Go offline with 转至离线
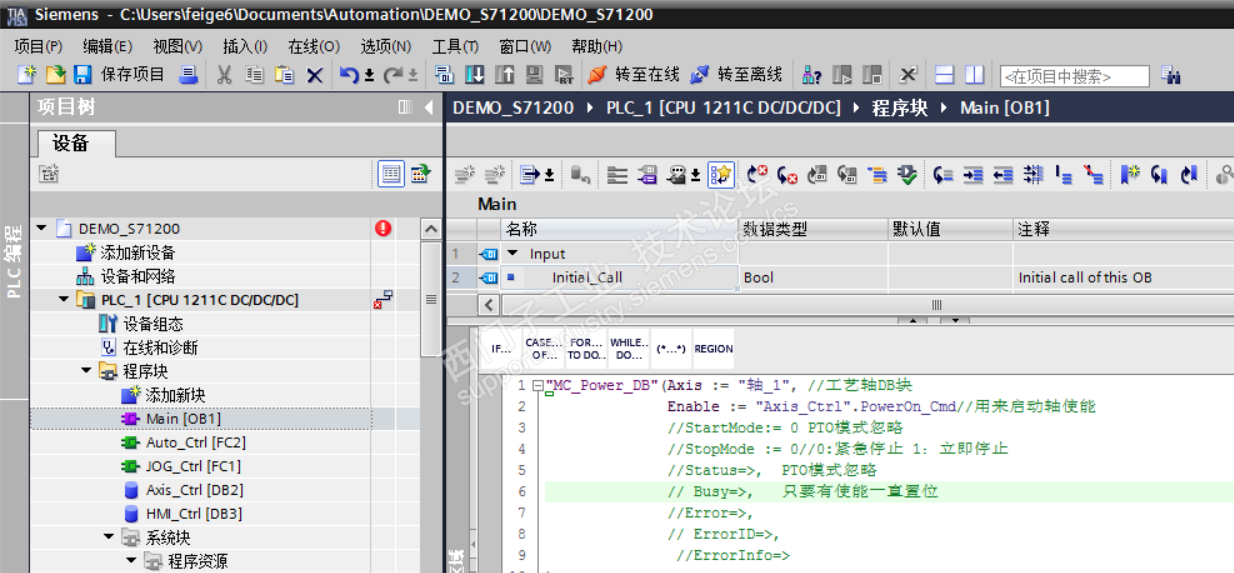Viewport: 1234px width, 573px height. pyautogui.click(x=737, y=75)
